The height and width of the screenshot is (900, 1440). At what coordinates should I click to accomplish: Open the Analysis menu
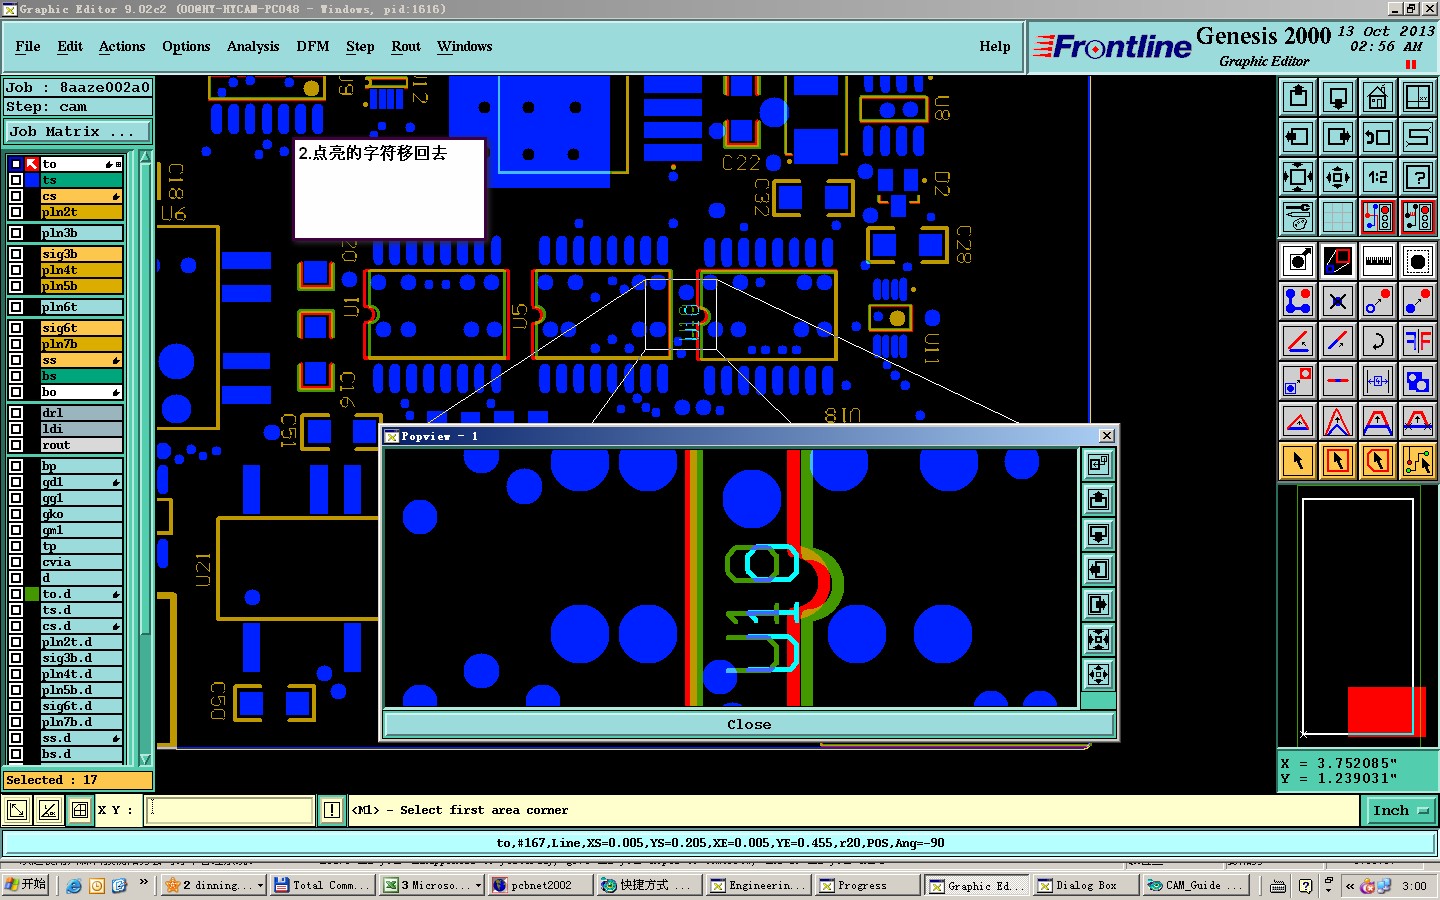click(253, 47)
